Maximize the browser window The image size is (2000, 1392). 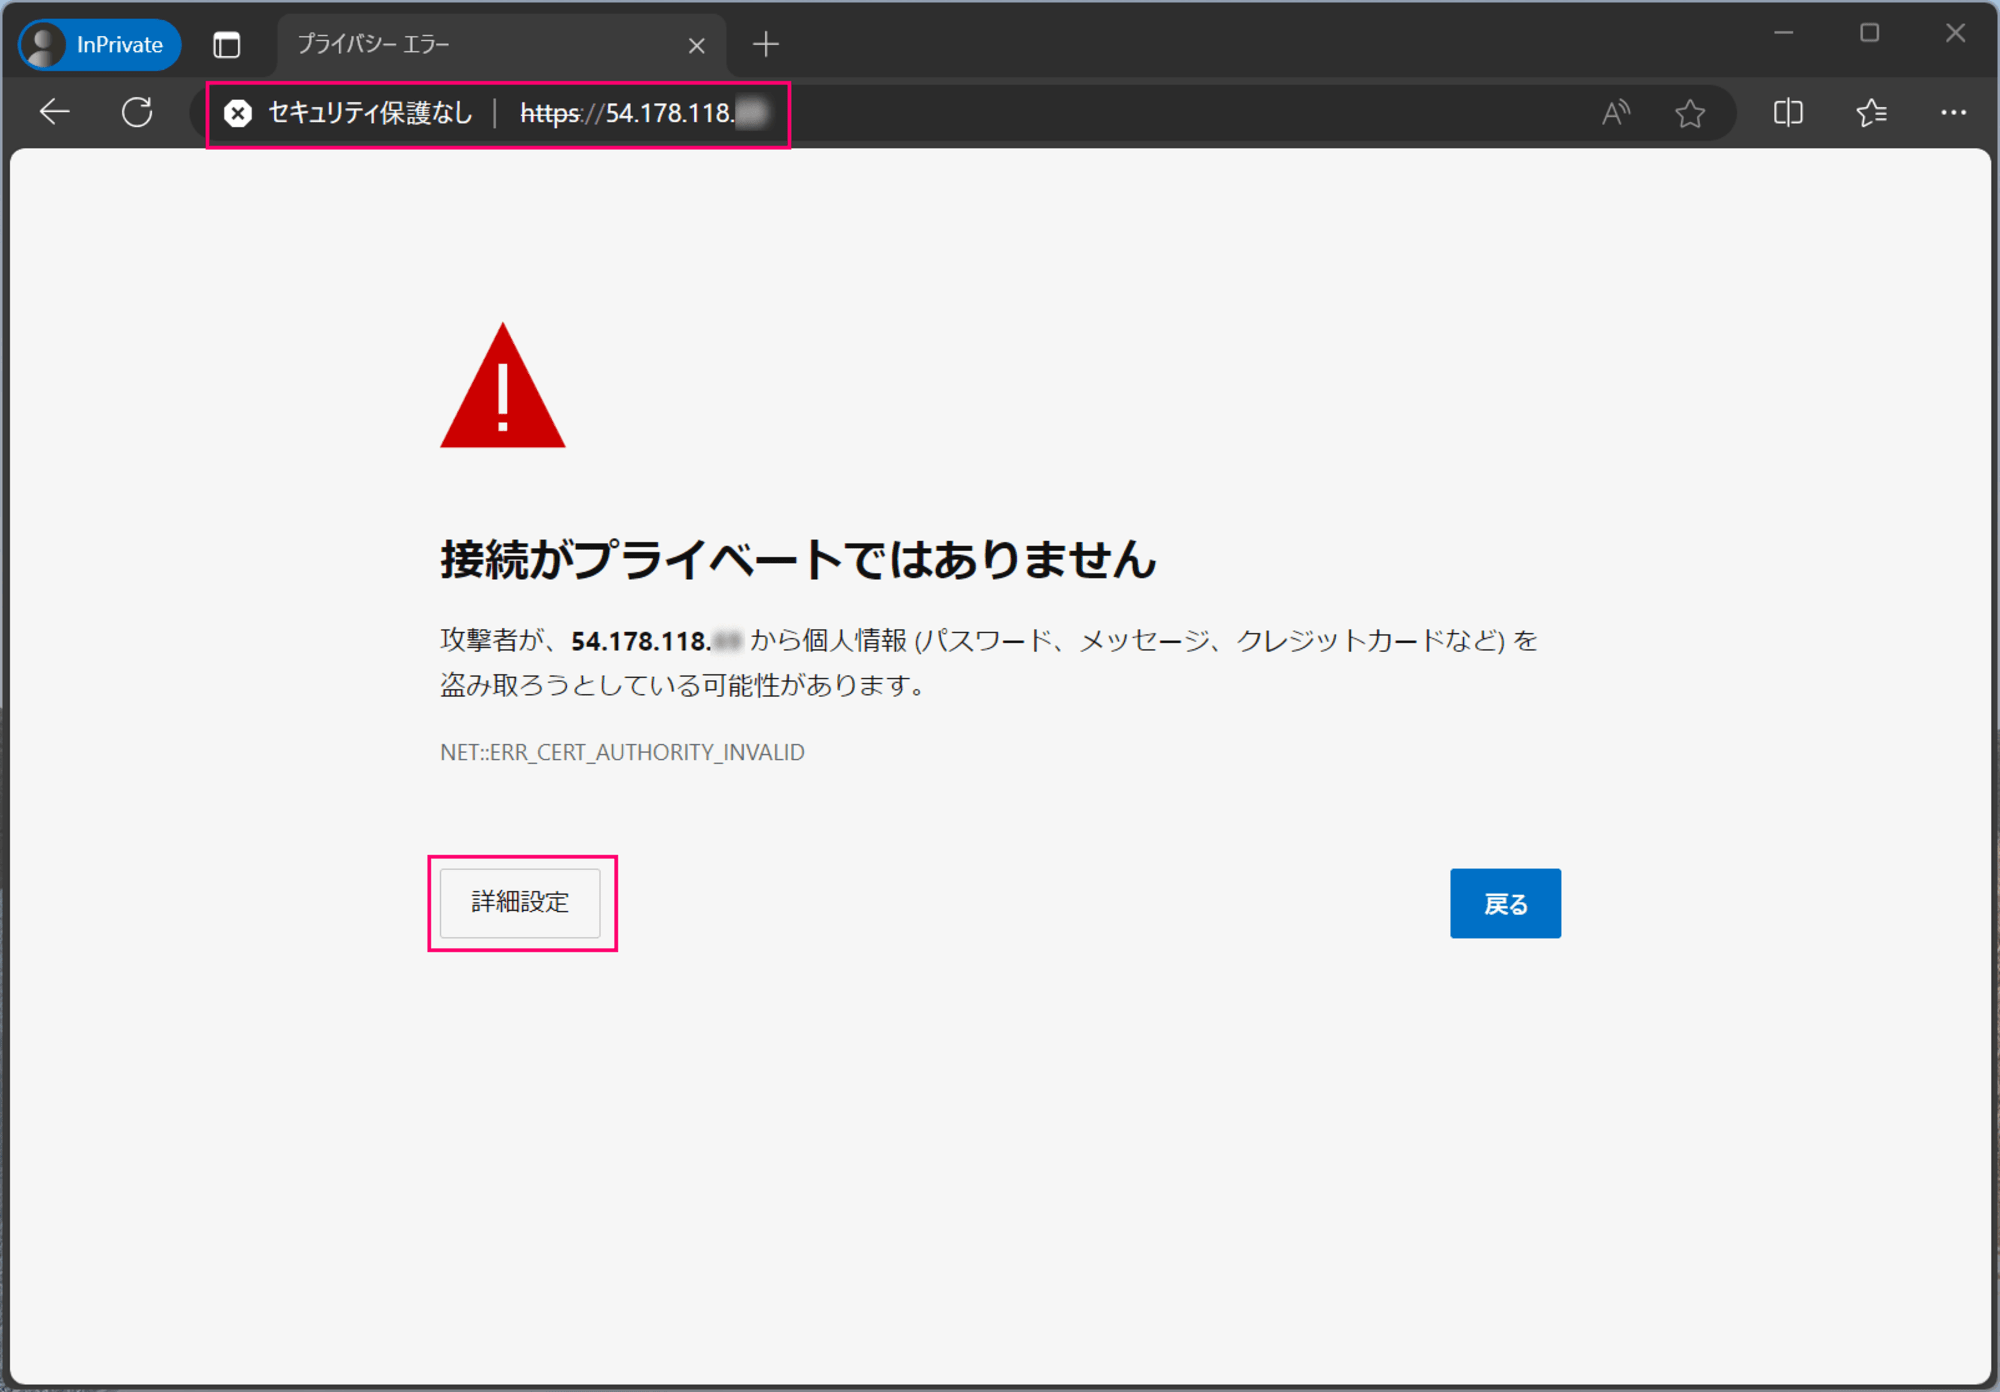[1870, 33]
